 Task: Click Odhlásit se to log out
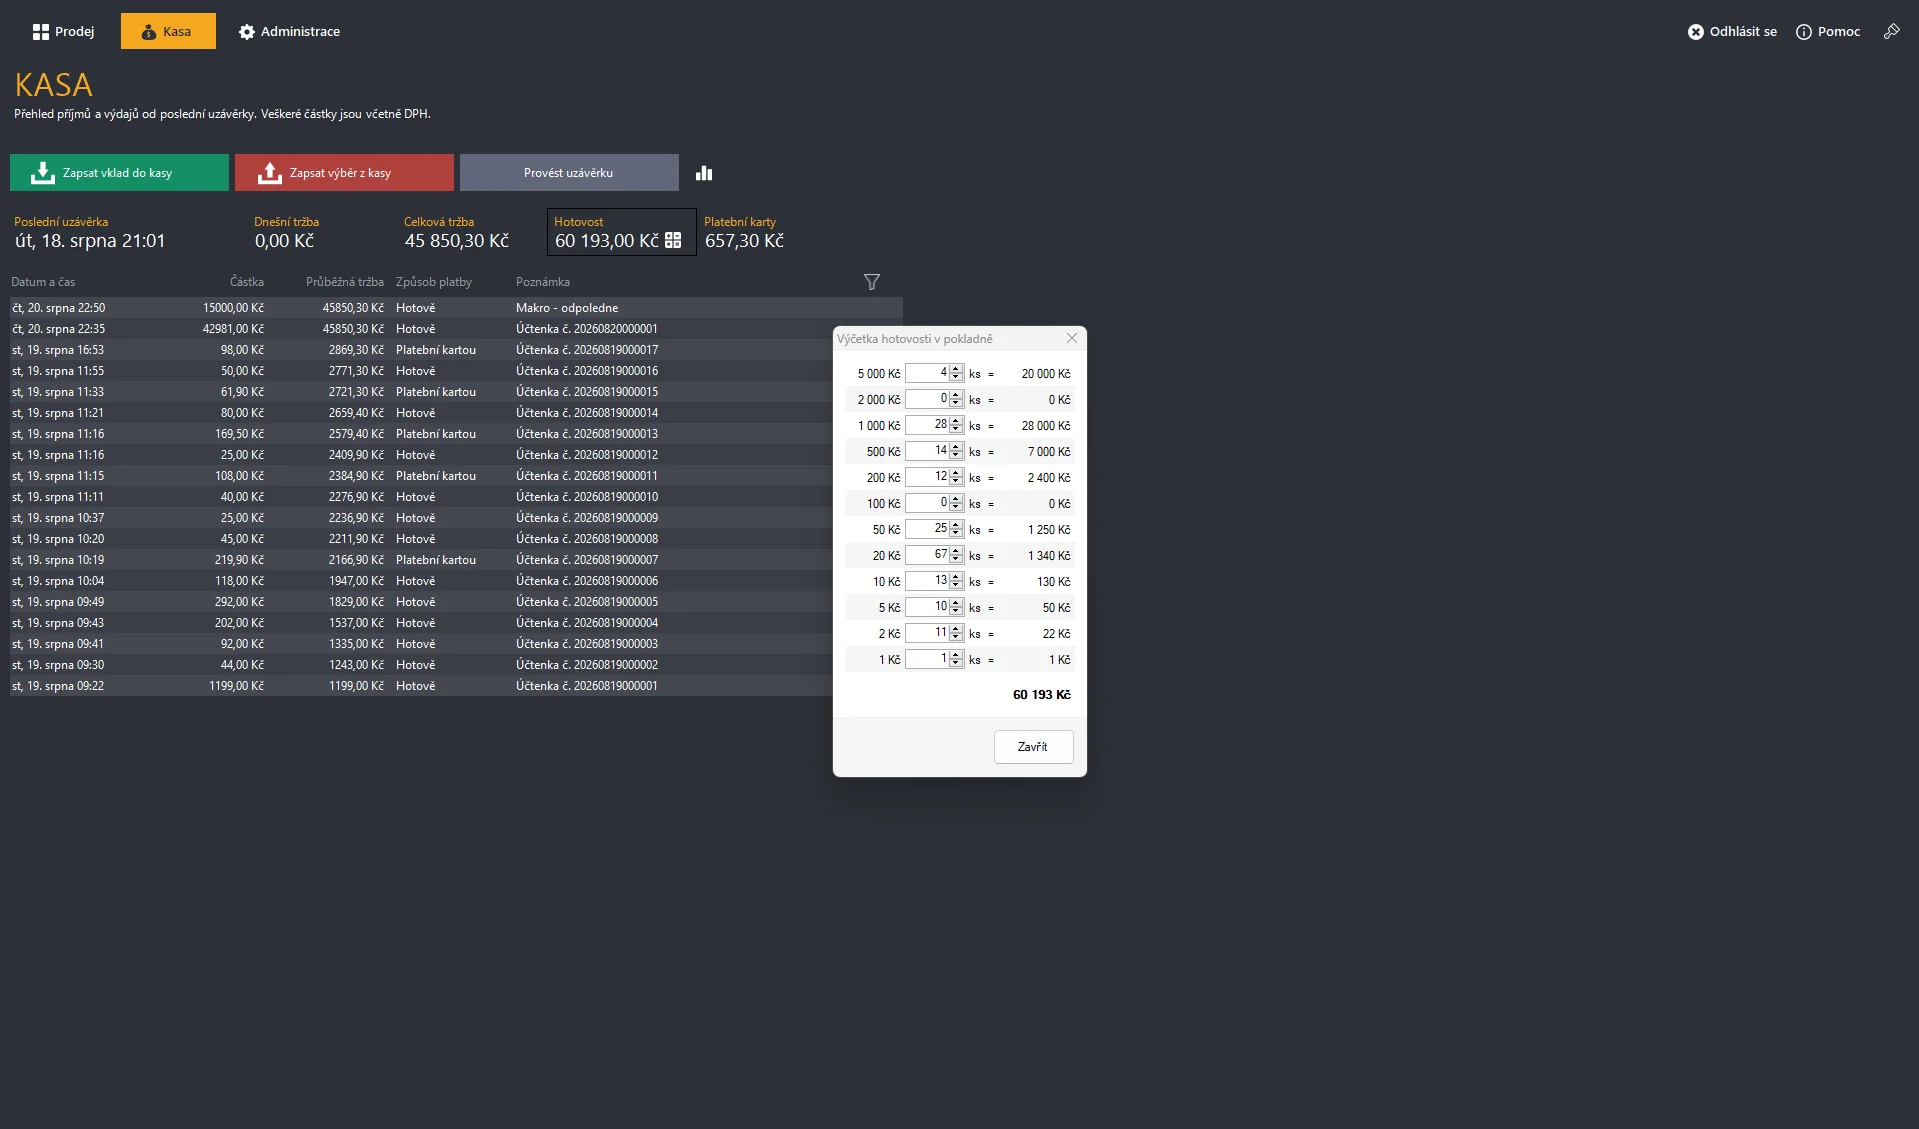(1732, 32)
